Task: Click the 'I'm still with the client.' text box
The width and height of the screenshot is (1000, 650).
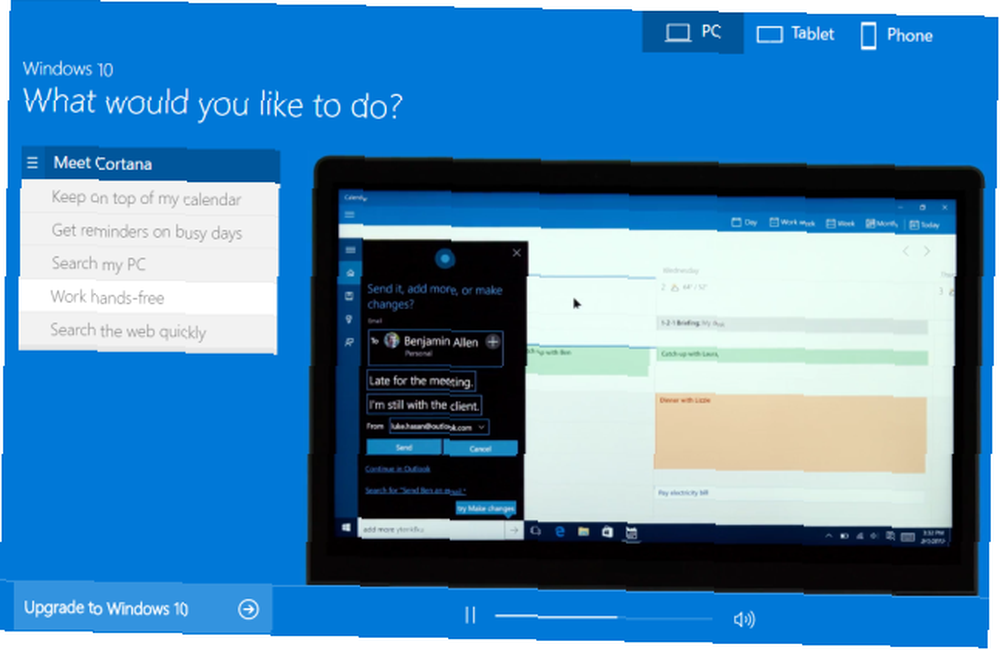Action: [424, 405]
